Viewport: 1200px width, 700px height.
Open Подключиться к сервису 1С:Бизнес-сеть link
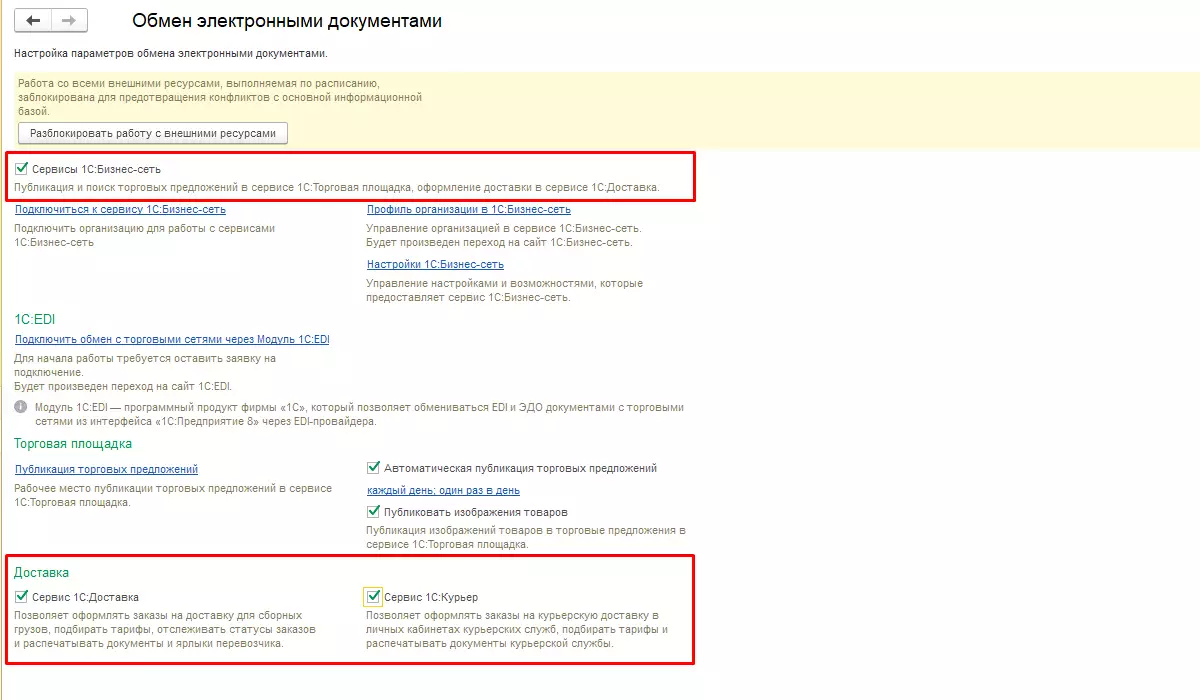(x=120, y=209)
